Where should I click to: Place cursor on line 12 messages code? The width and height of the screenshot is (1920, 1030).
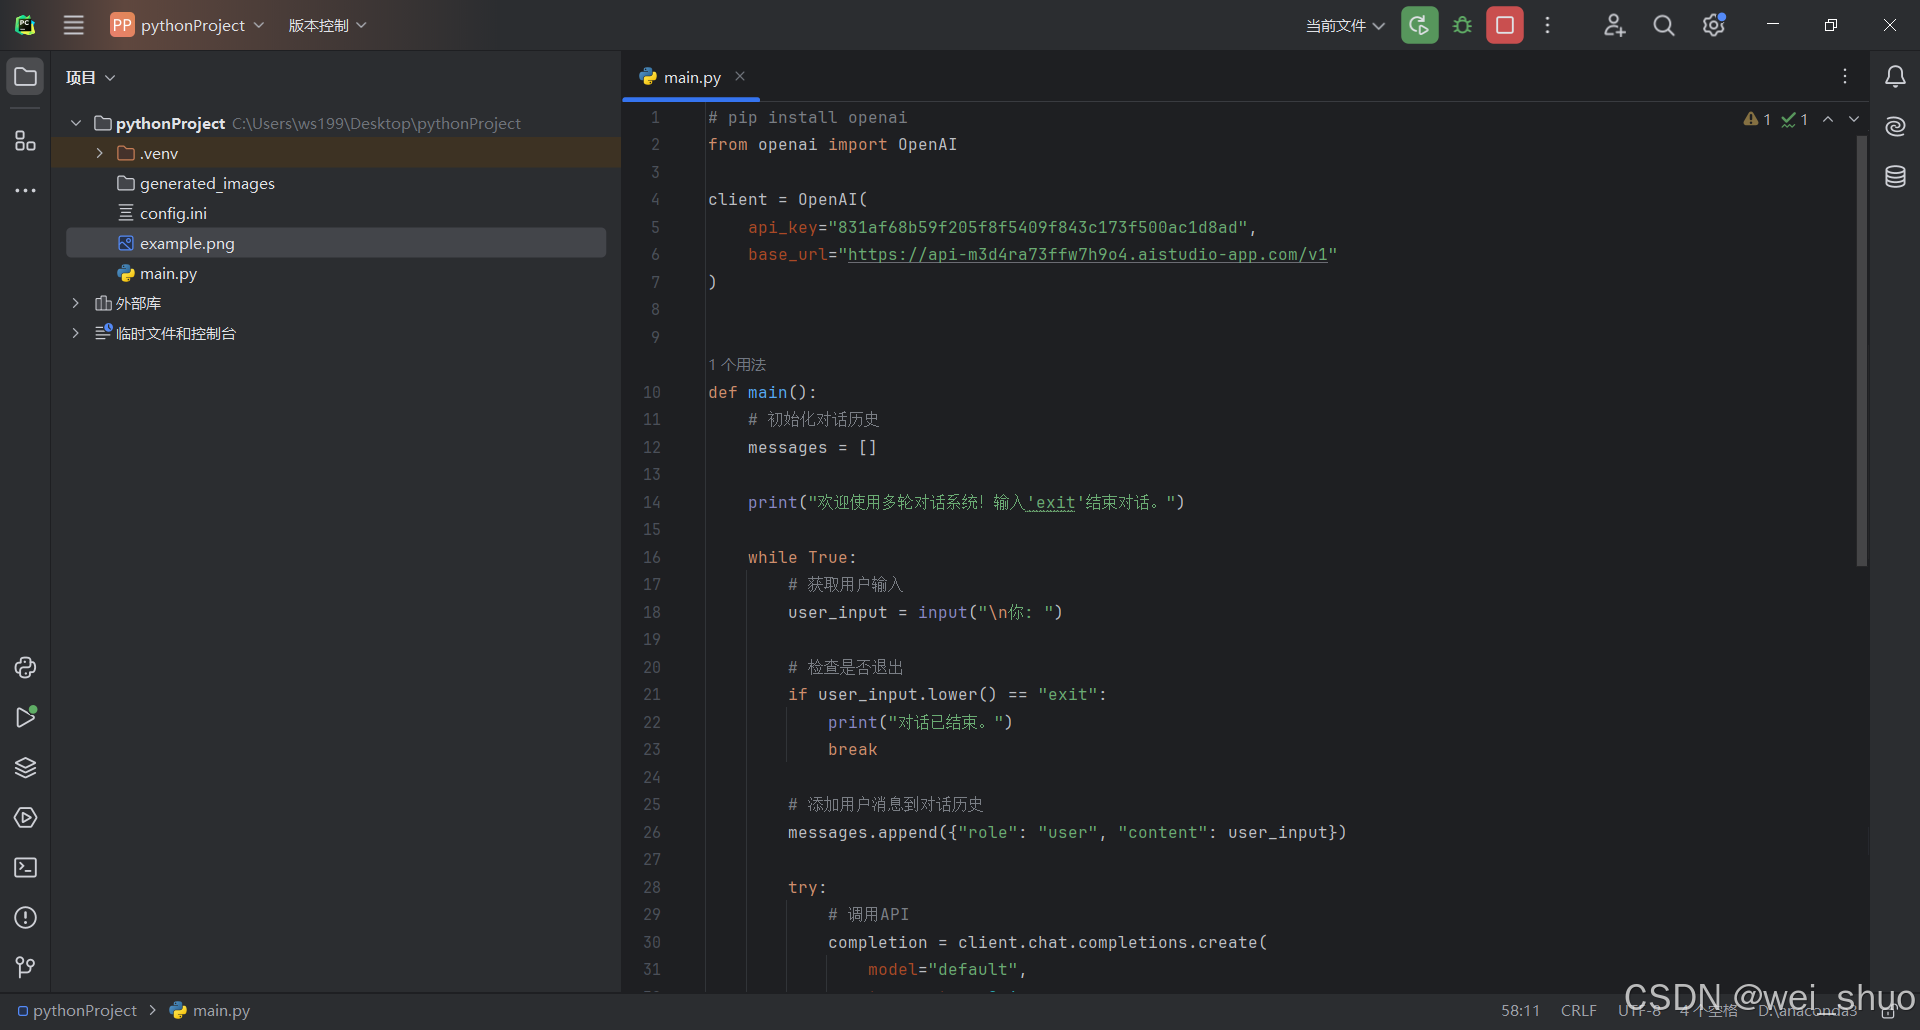(x=812, y=448)
